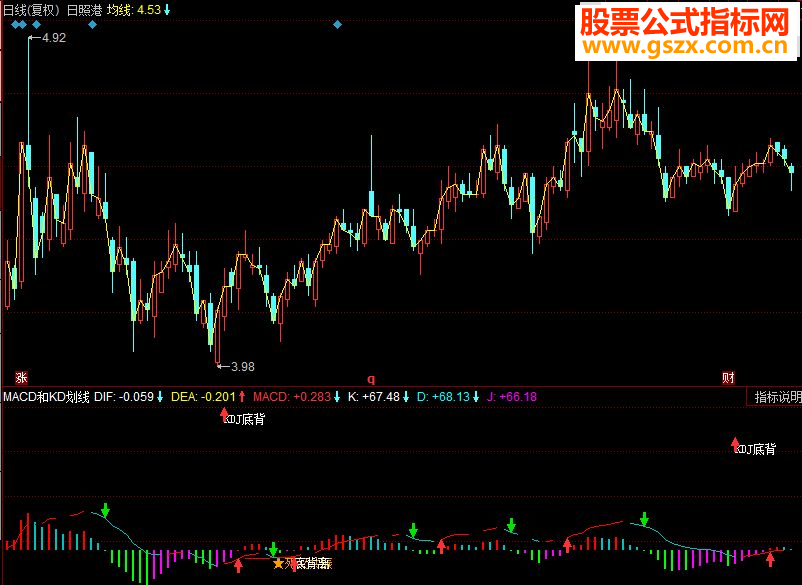The height and width of the screenshot is (585, 802).
Task: Click the leftmost blue diamond info marker
Action: tap(14, 25)
